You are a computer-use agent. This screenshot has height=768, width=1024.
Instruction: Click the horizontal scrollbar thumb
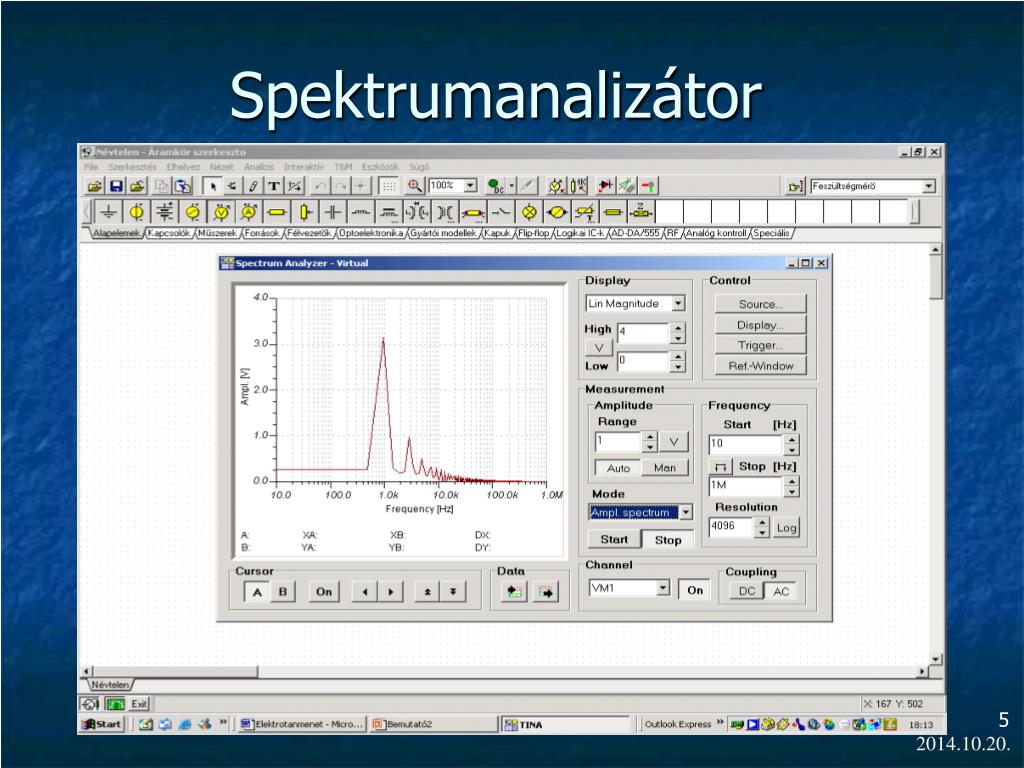click(176, 671)
